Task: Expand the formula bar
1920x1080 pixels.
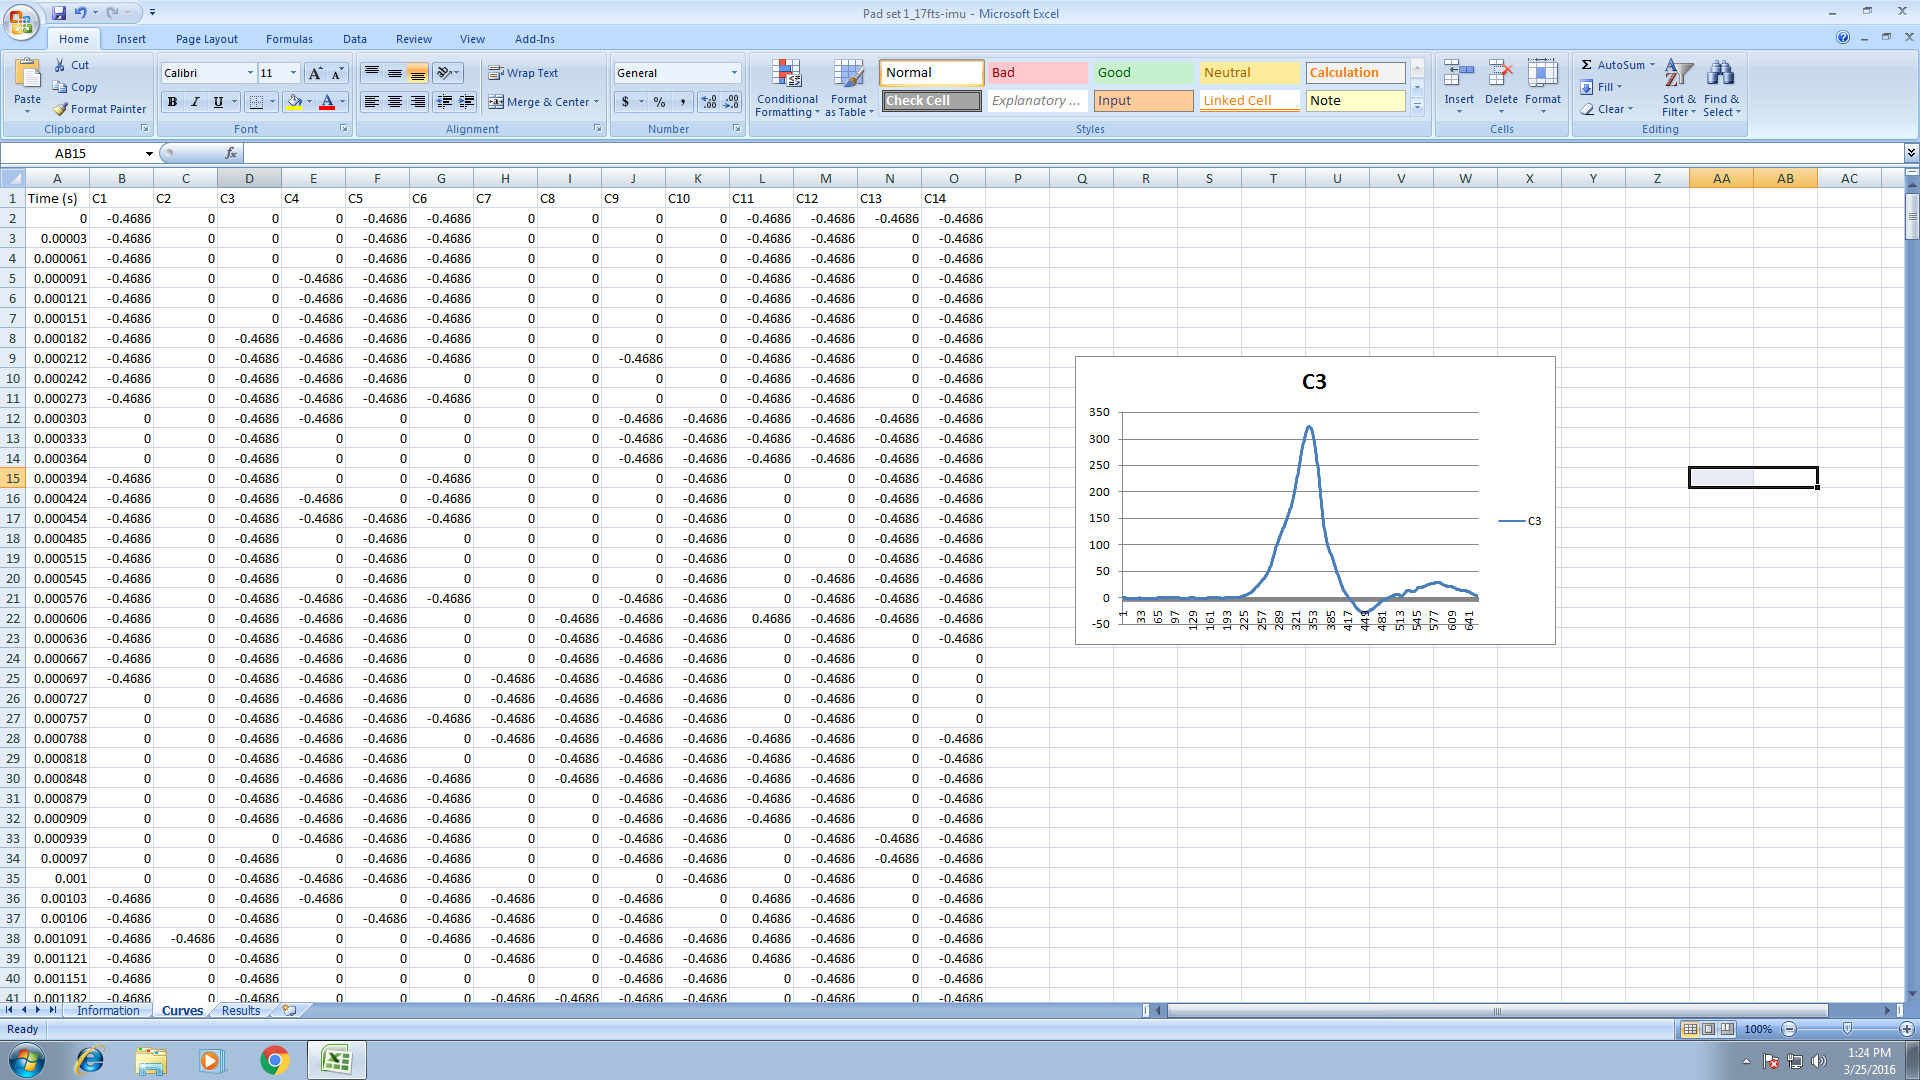Action: [x=1911, y=153]
